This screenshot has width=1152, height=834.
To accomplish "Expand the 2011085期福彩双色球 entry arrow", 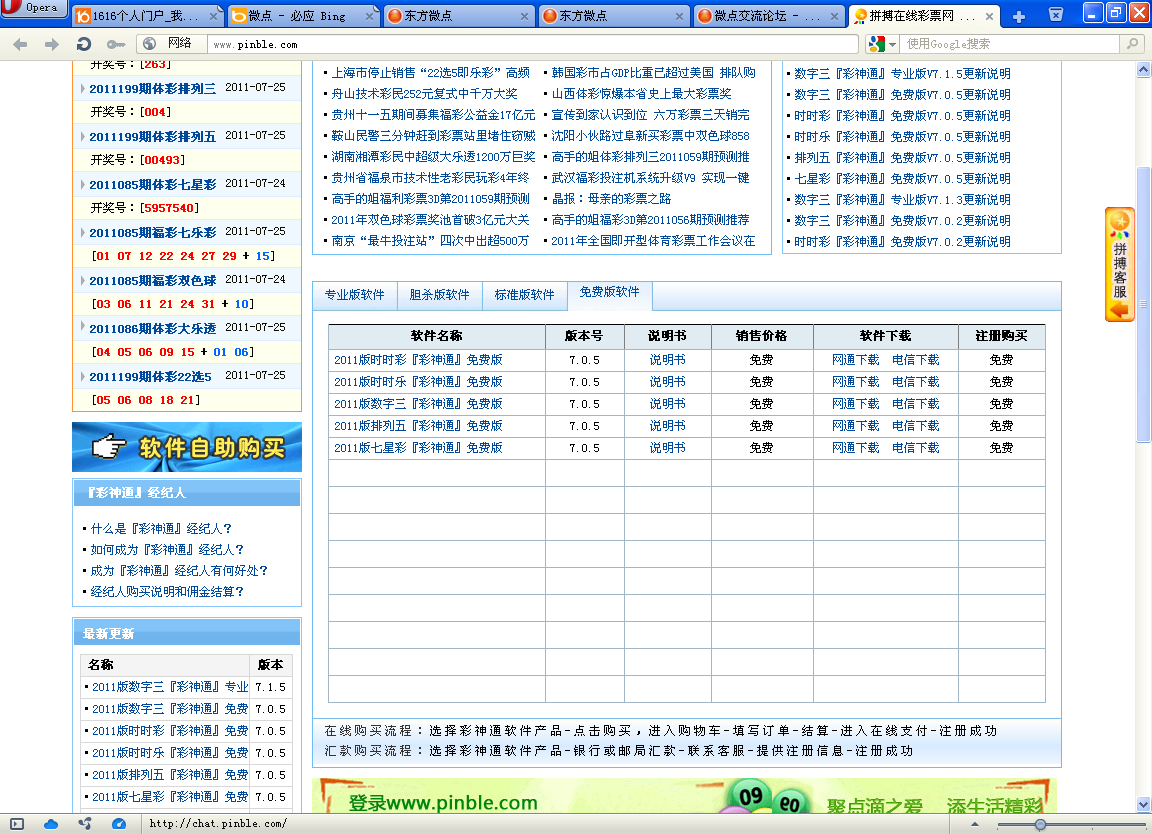I will click(x=82, y=280).
